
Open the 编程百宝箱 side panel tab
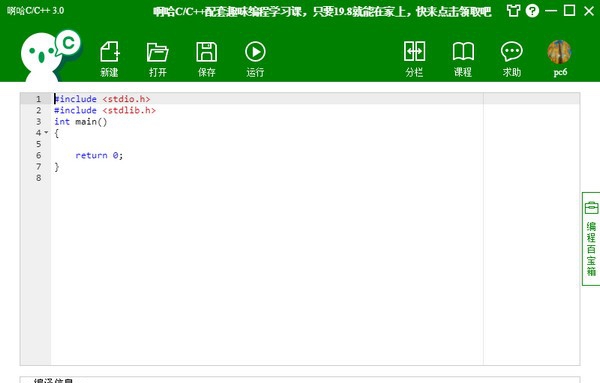591,239
